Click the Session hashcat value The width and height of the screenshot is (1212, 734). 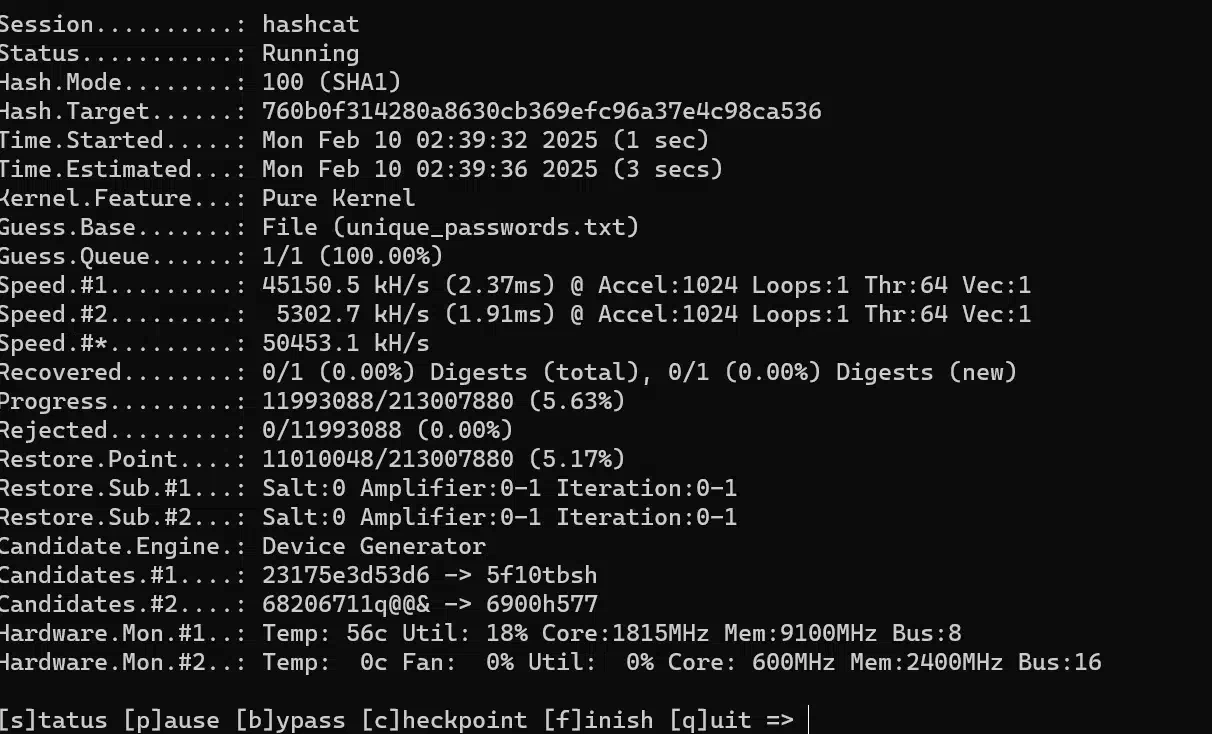point(310,24)
